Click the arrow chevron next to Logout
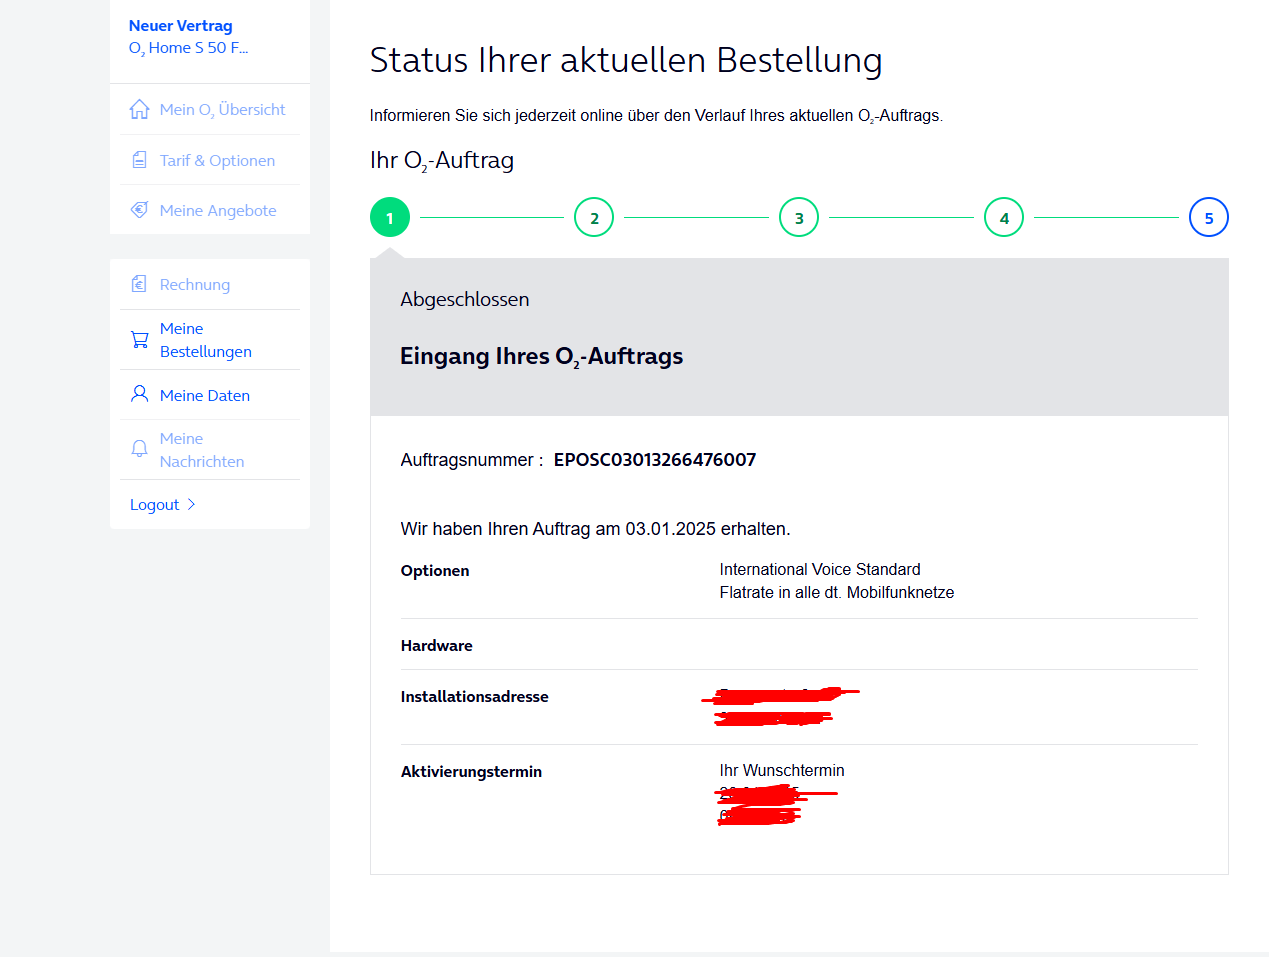Viewport: 1269px width, 957px height. [191, 504]
